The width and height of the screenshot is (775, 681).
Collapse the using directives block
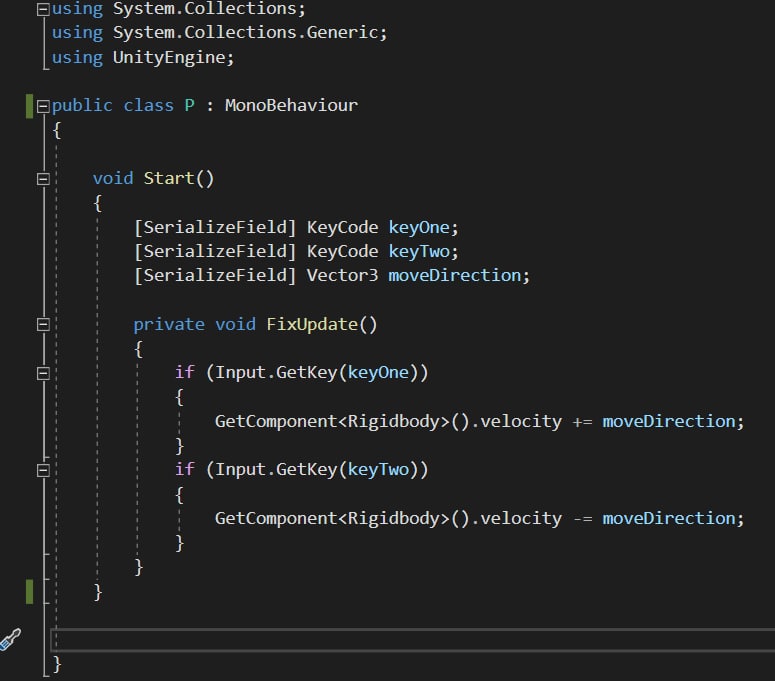[43, 9]
